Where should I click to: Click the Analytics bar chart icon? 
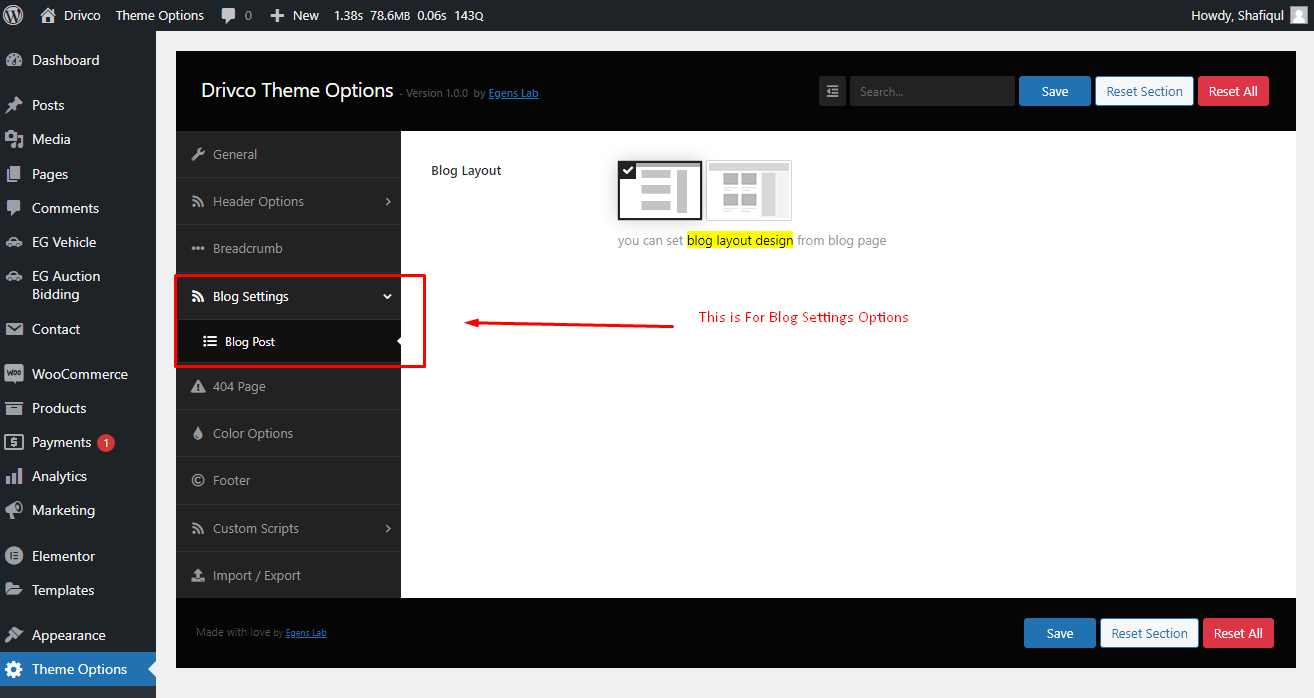[x=14, y=476]
